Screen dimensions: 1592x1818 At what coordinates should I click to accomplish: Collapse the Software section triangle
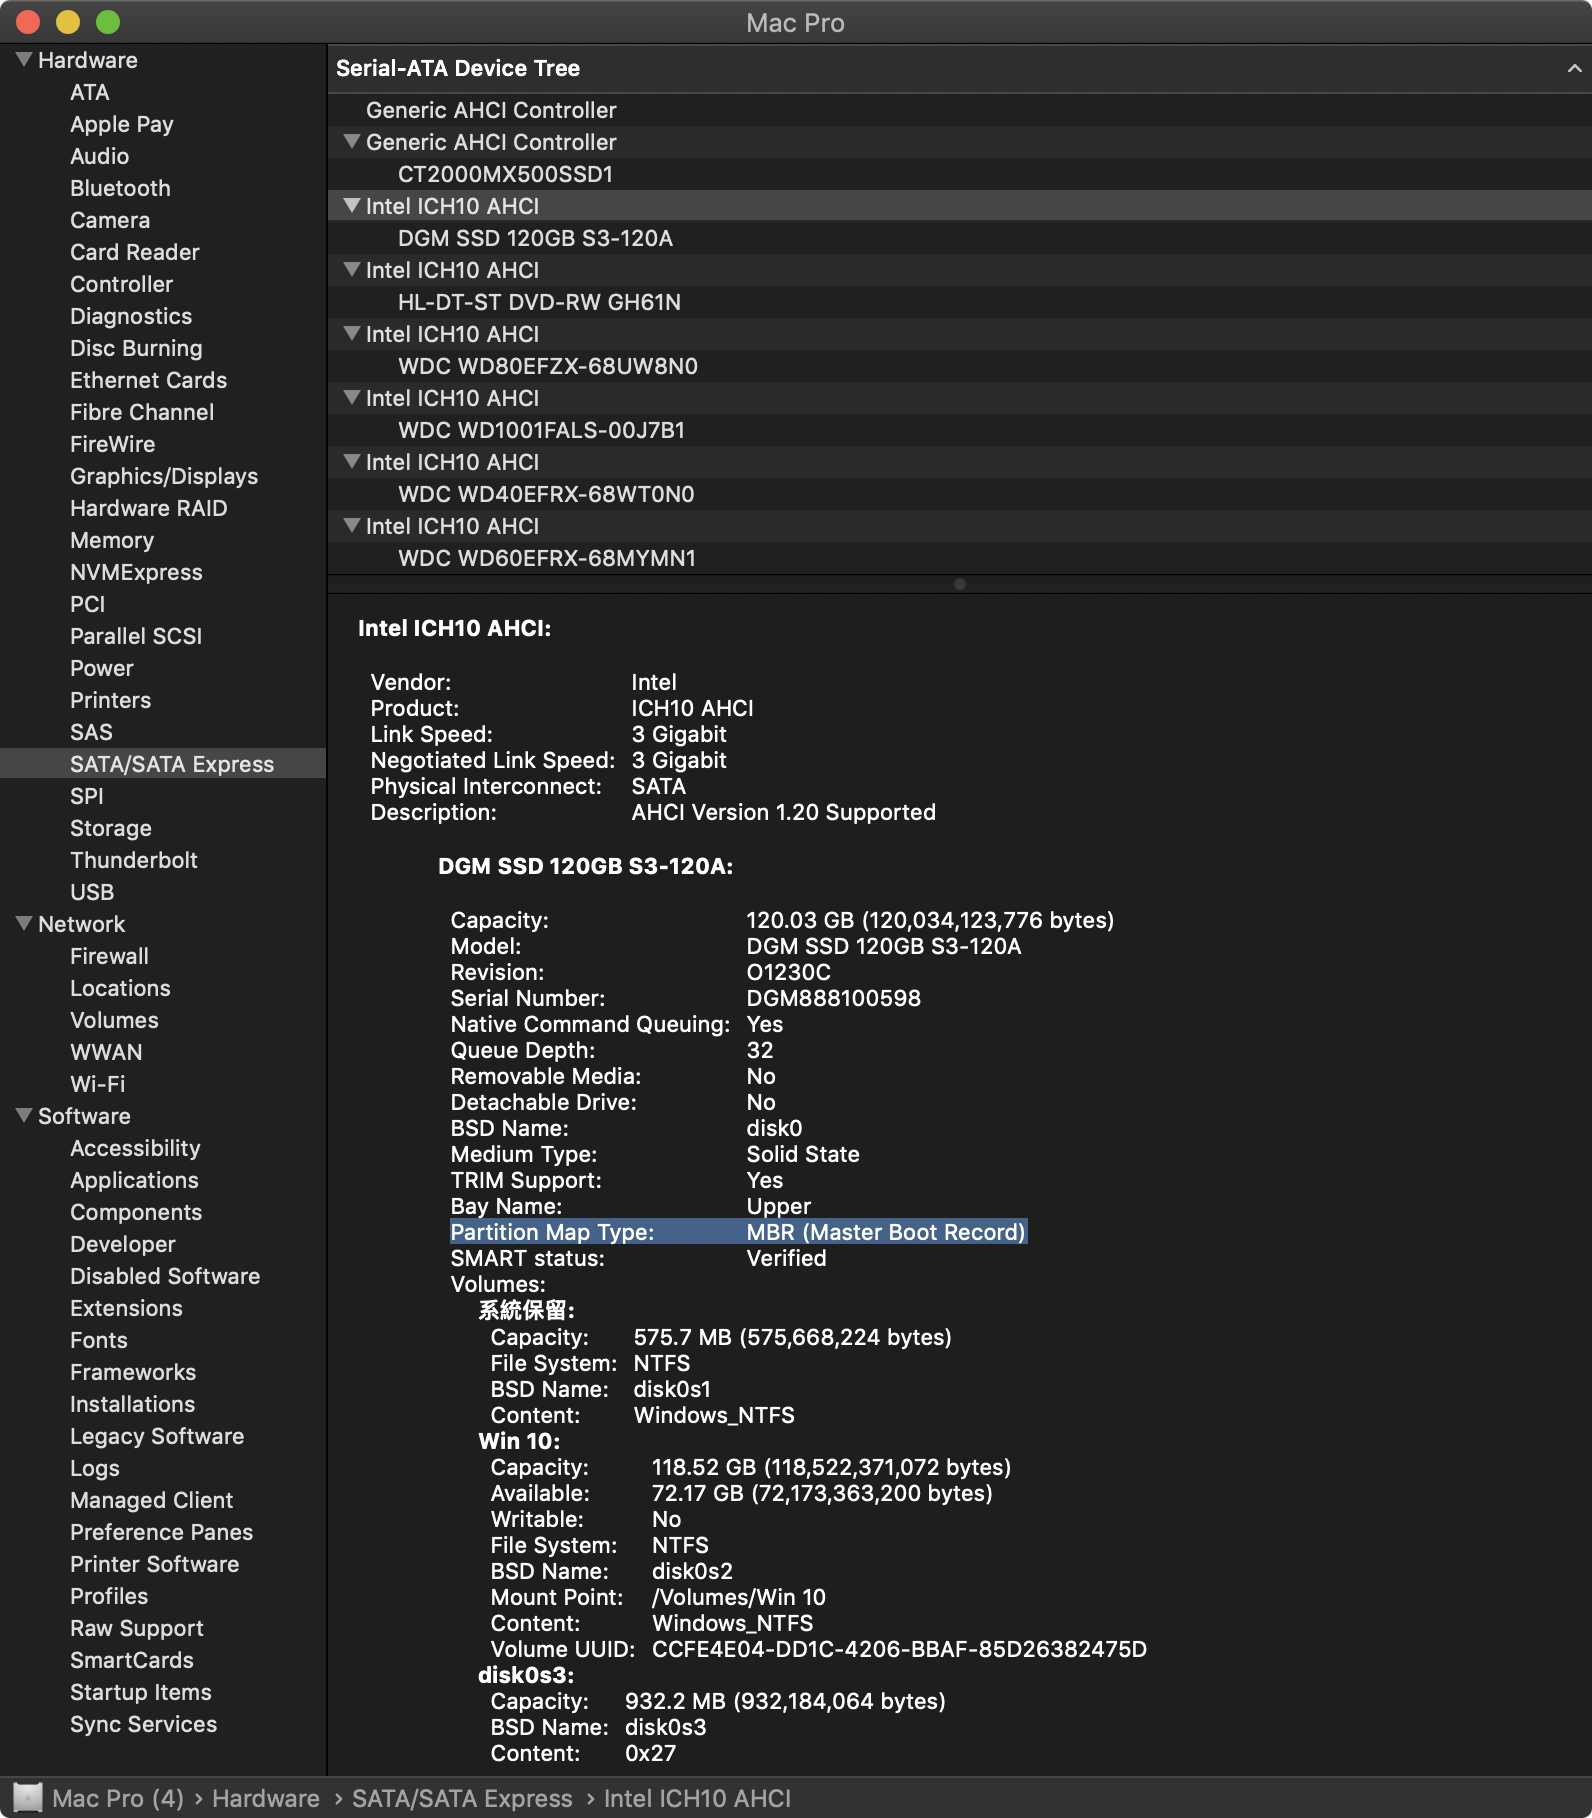point(24,1116)
